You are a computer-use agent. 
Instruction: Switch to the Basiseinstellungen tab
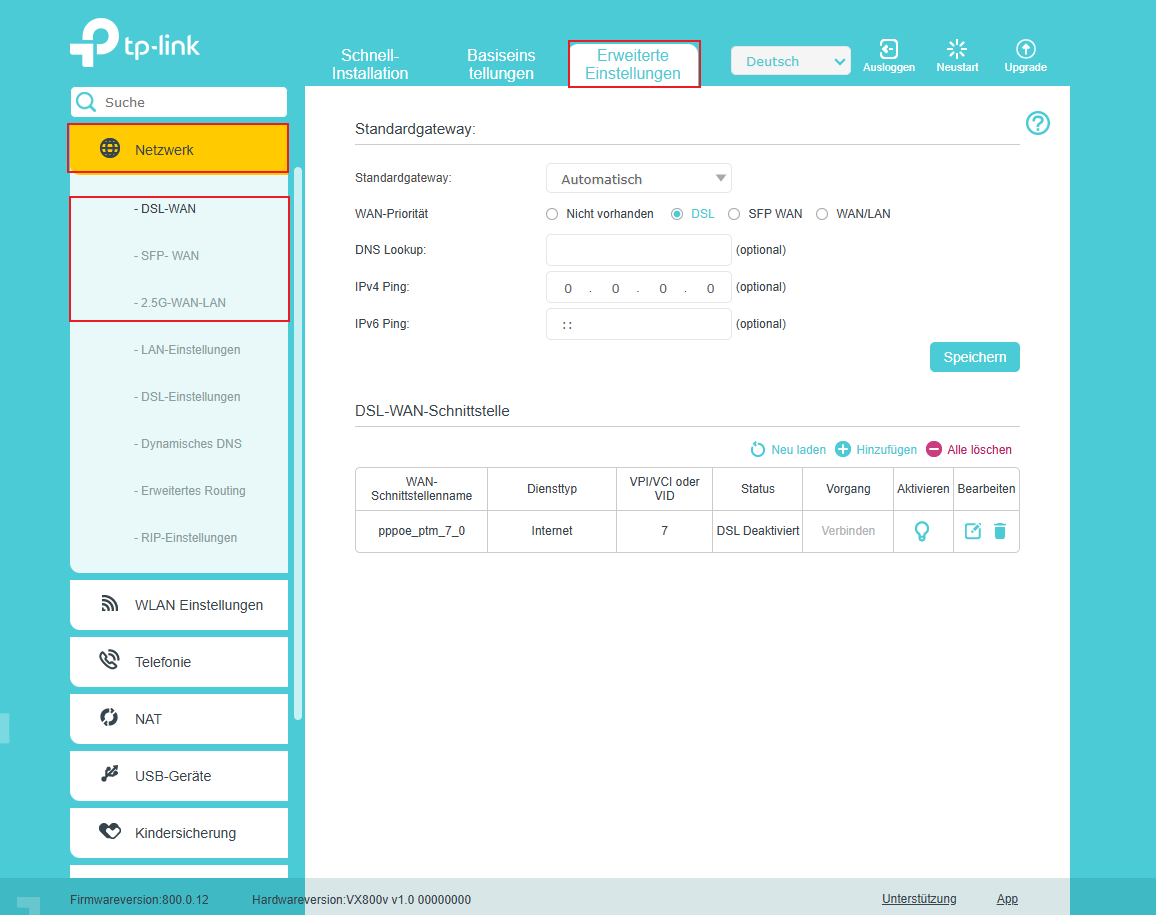[x=501, y=64]
